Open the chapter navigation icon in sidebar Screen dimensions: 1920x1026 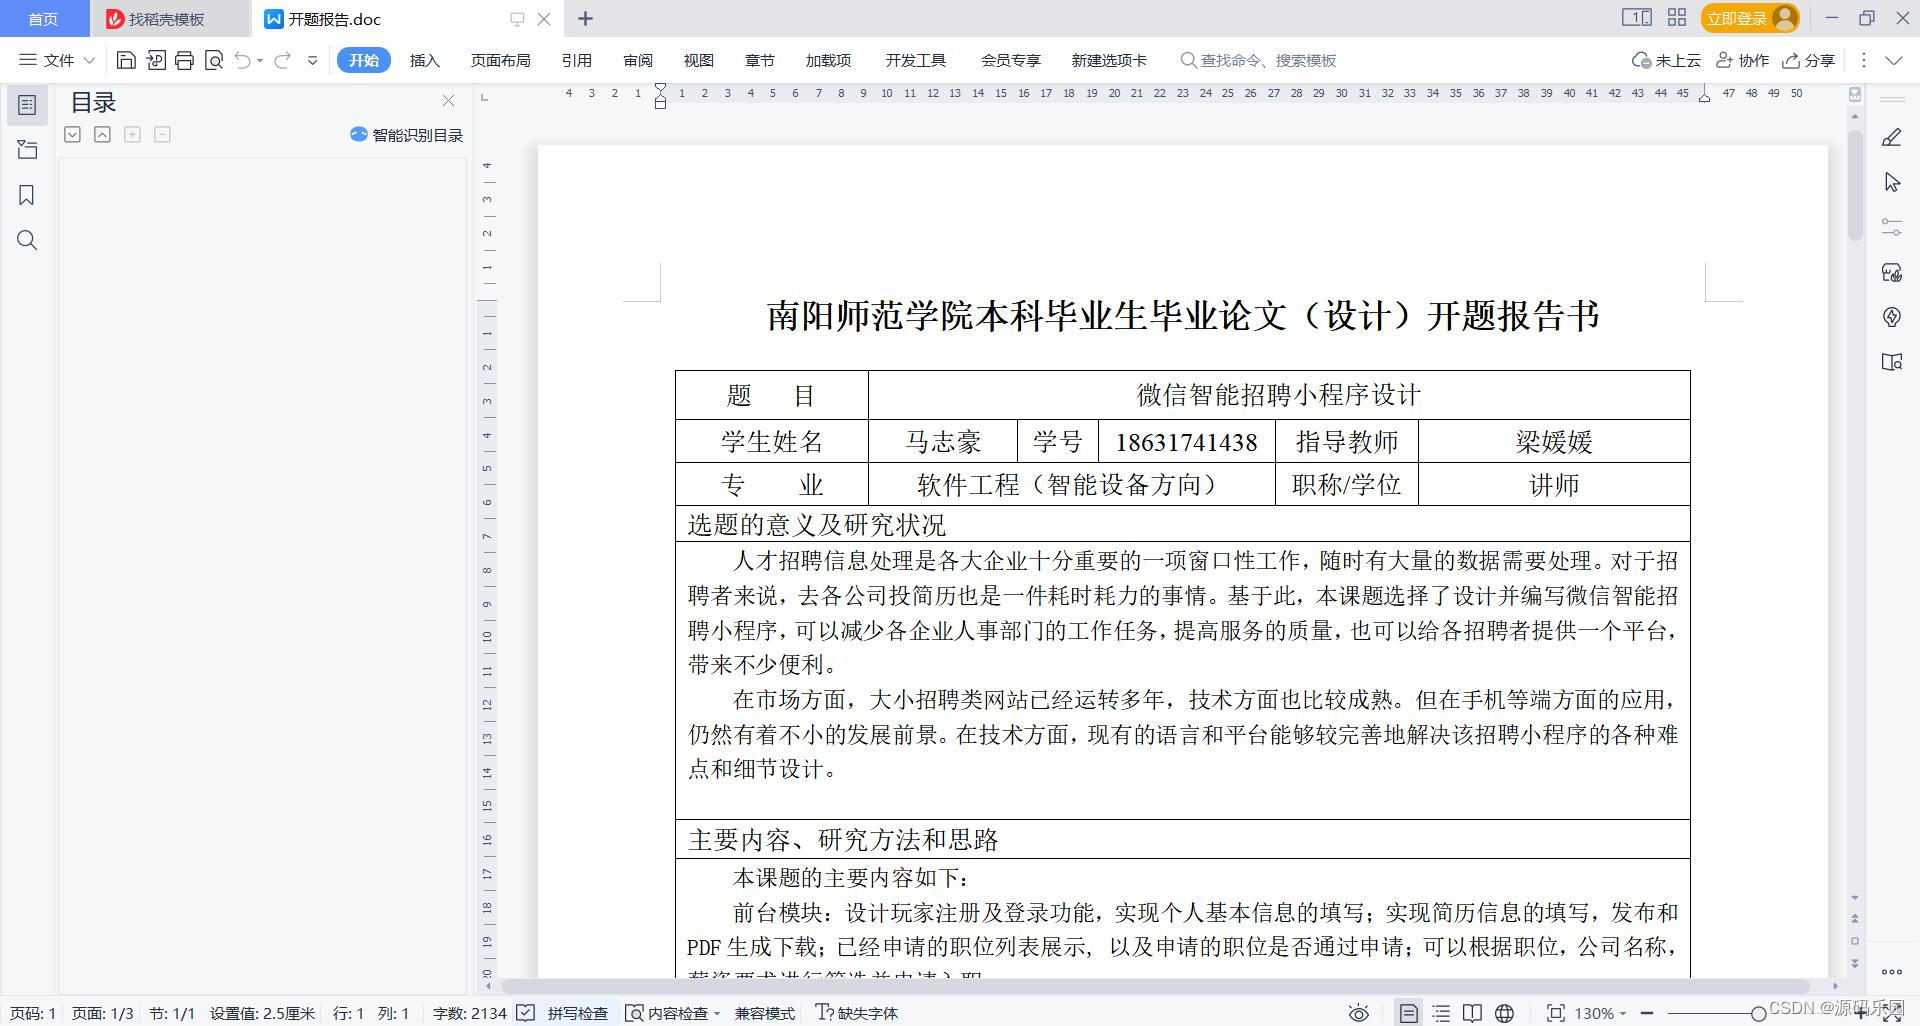point(27,150)
